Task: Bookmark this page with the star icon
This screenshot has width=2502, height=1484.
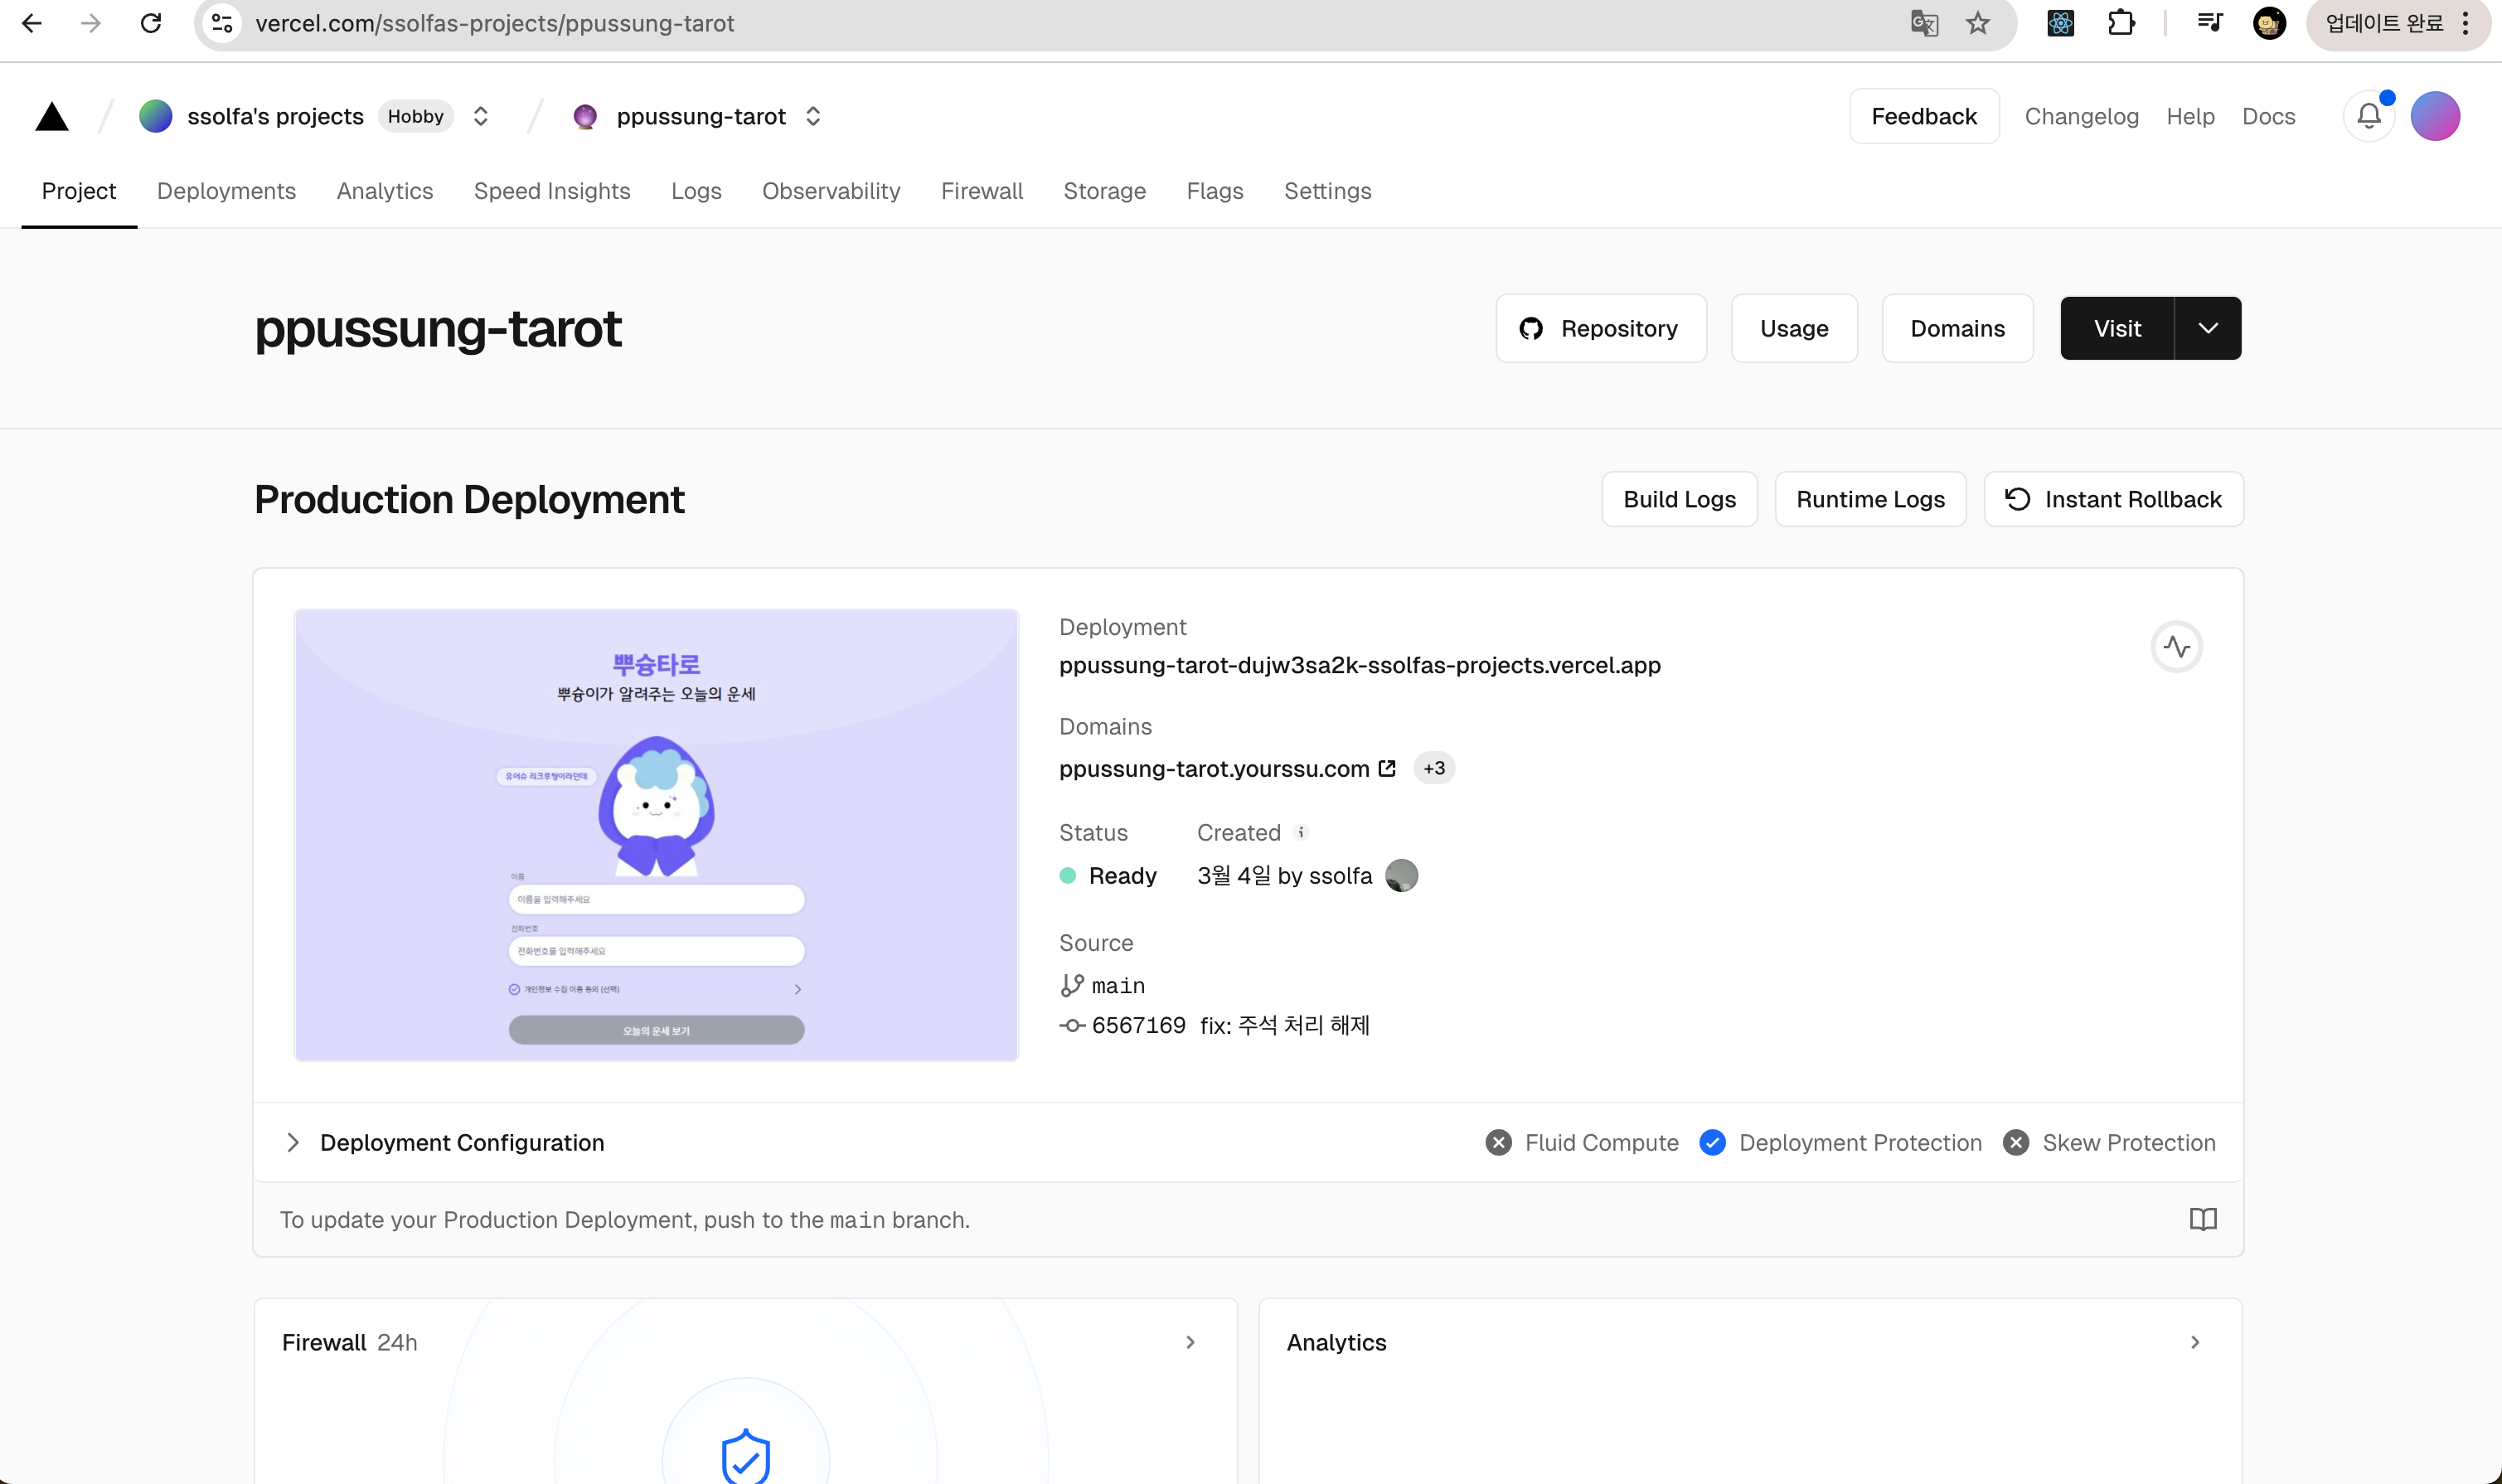Action: 1977,23
